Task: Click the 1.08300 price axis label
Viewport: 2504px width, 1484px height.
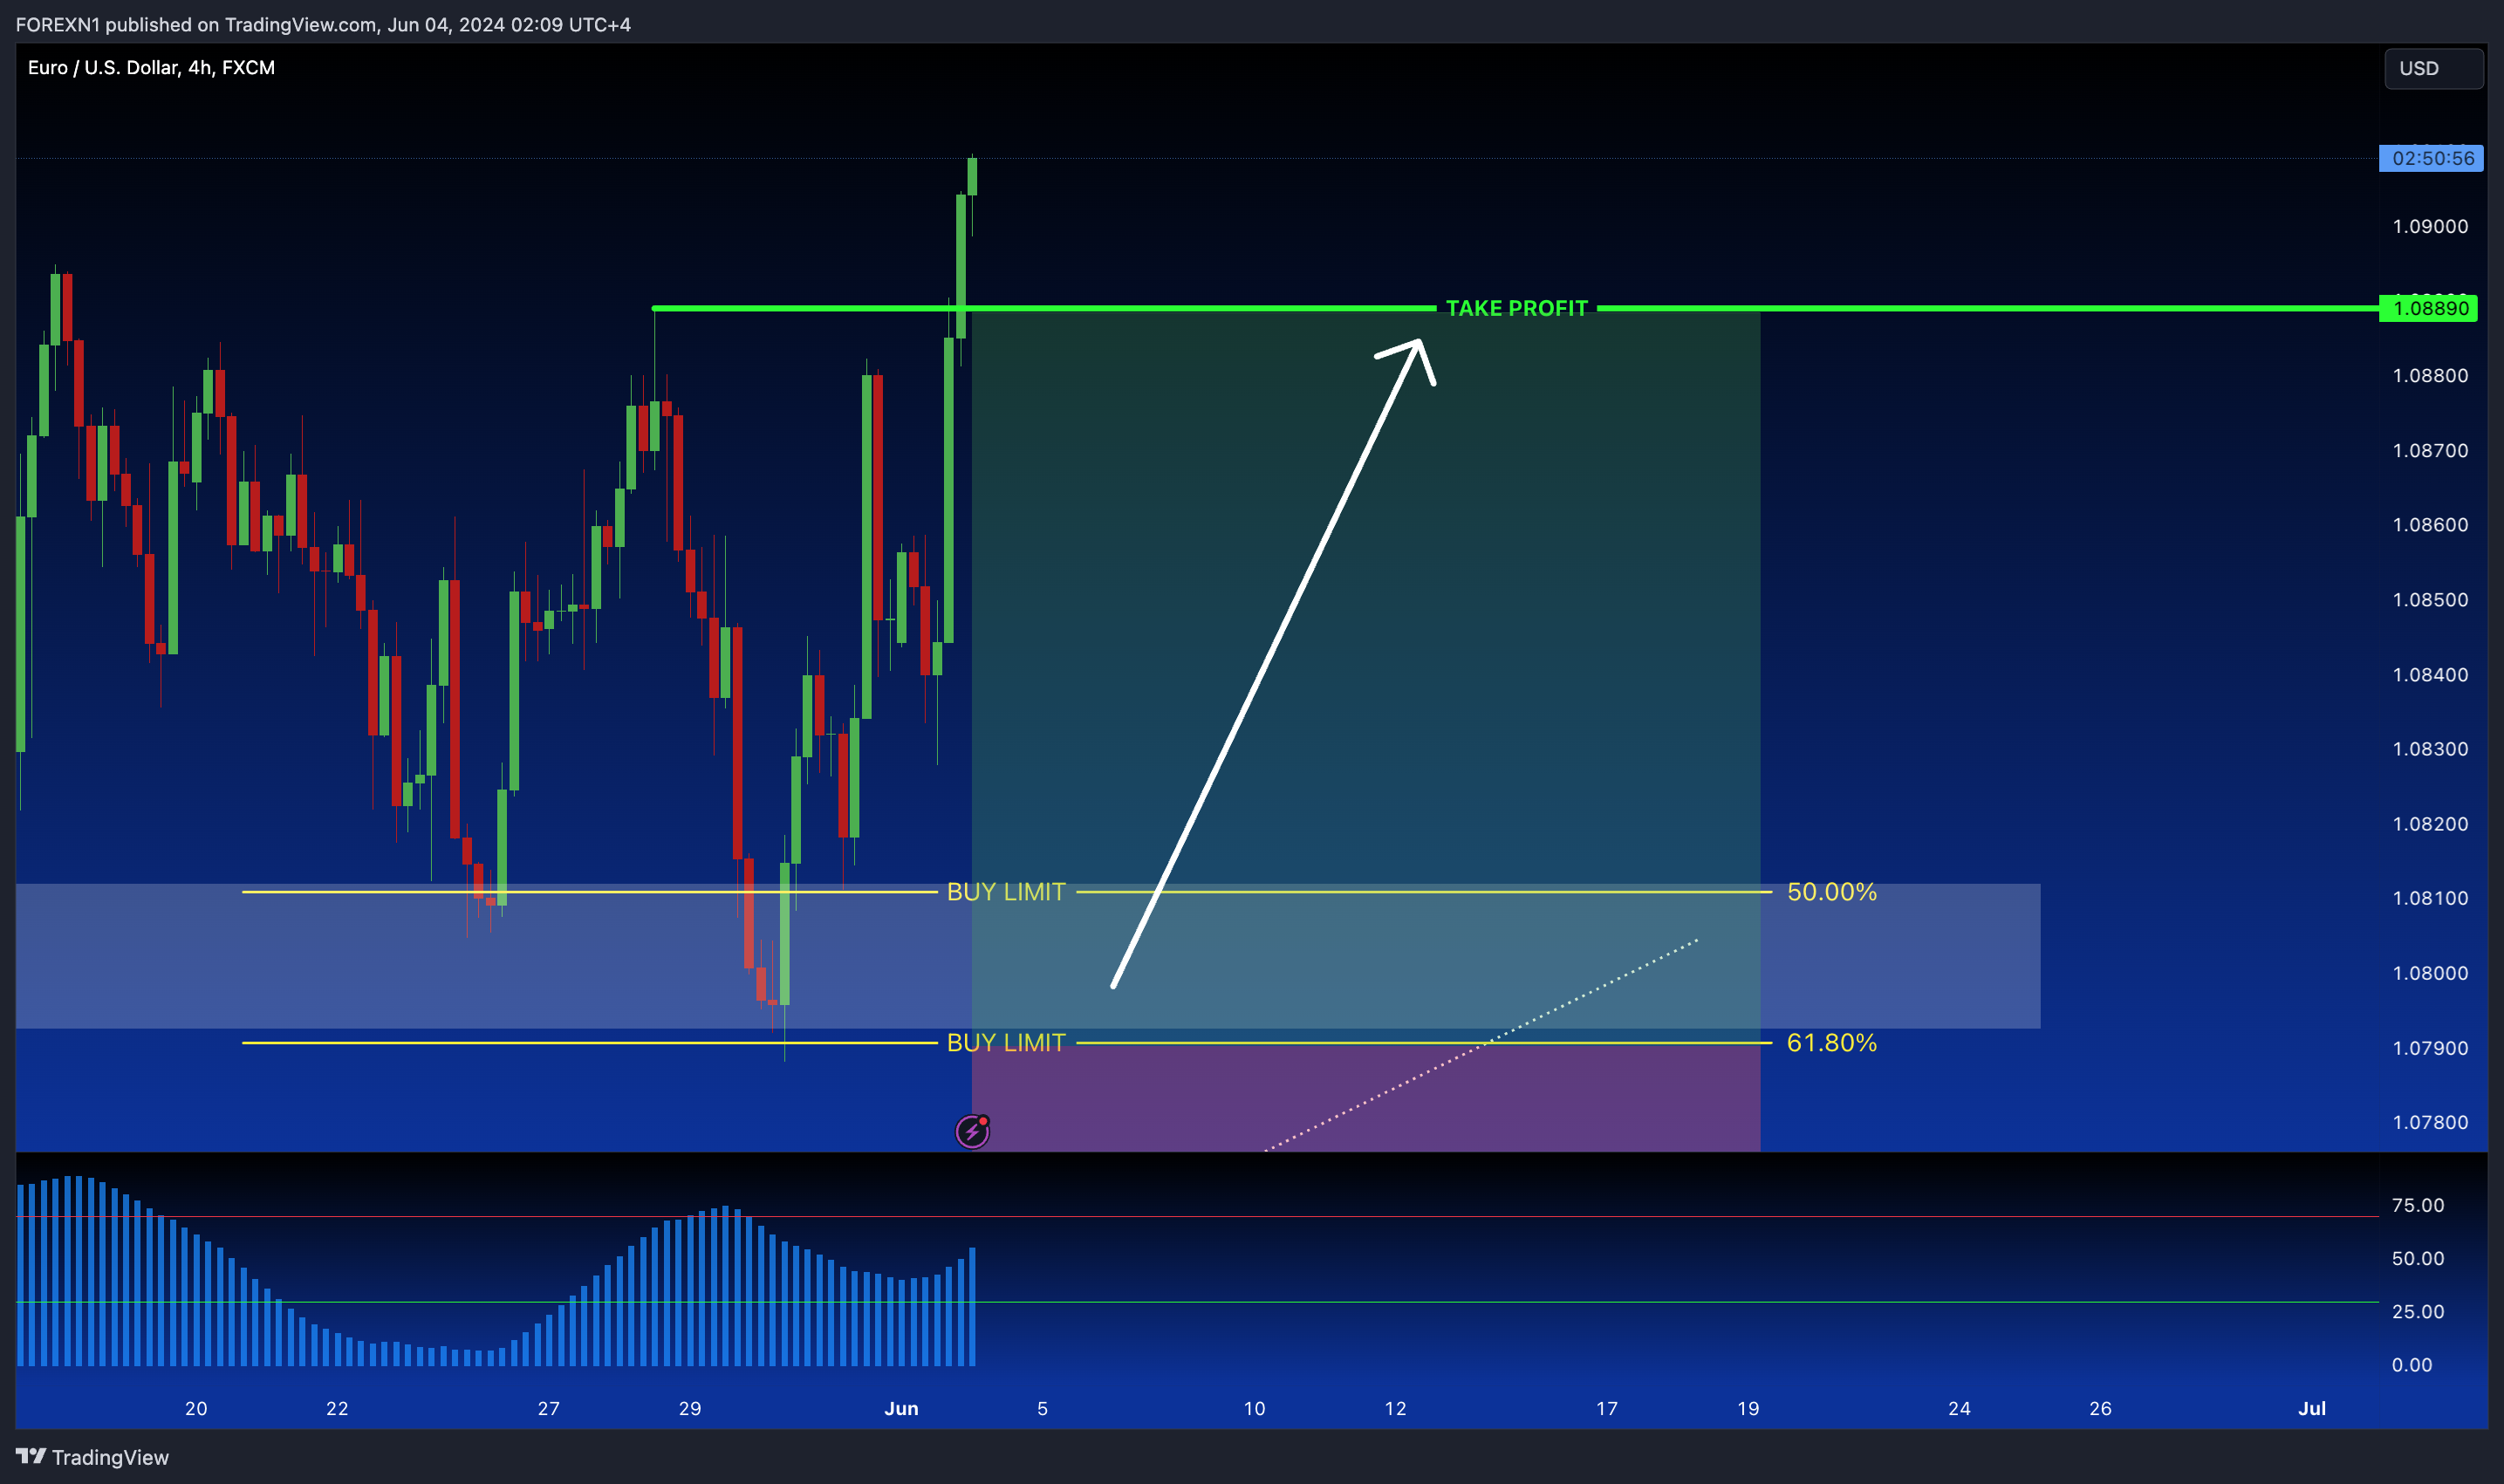Action: coord(2430,748)
